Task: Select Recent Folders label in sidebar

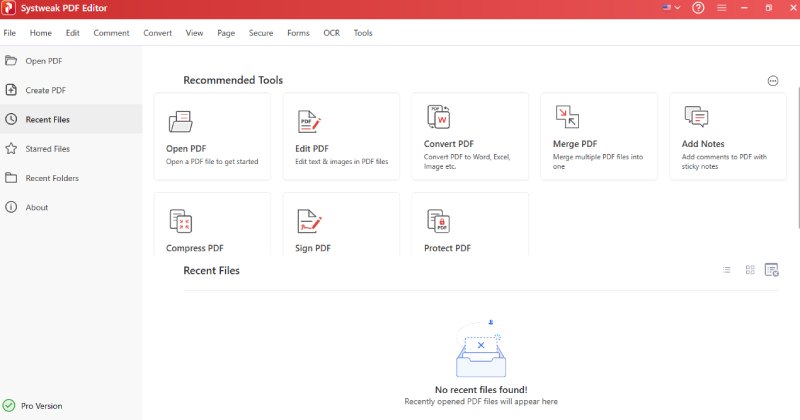Action: point(52,178)
